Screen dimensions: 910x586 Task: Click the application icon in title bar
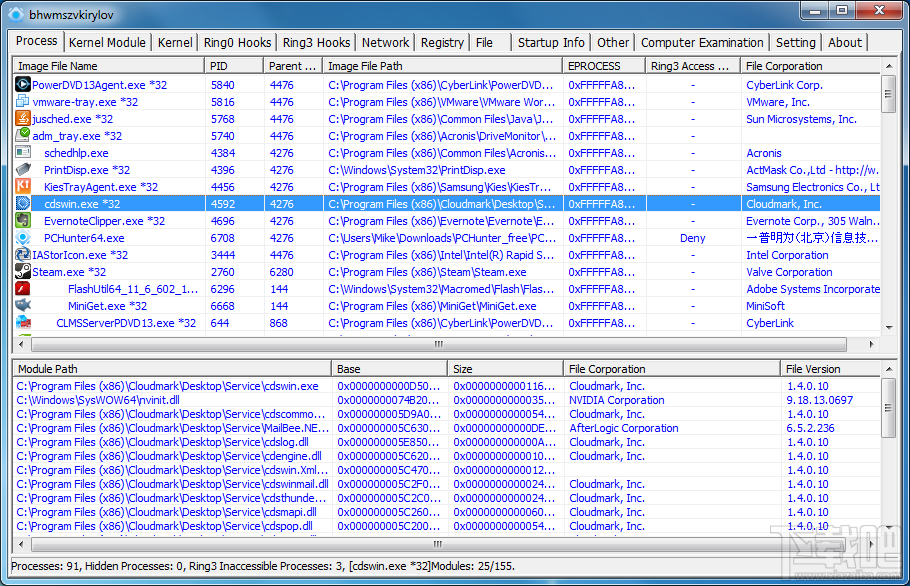[x=16, y=14]
